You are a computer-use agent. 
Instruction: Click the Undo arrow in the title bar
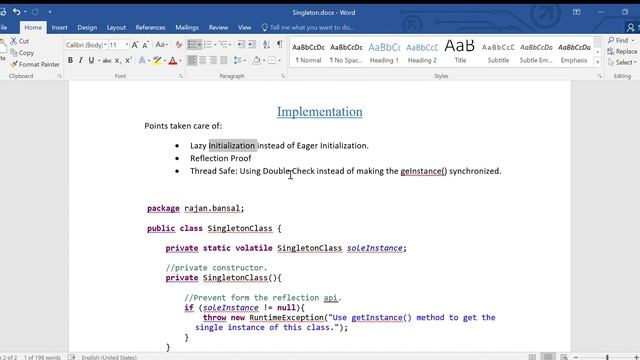click(16, 12)
